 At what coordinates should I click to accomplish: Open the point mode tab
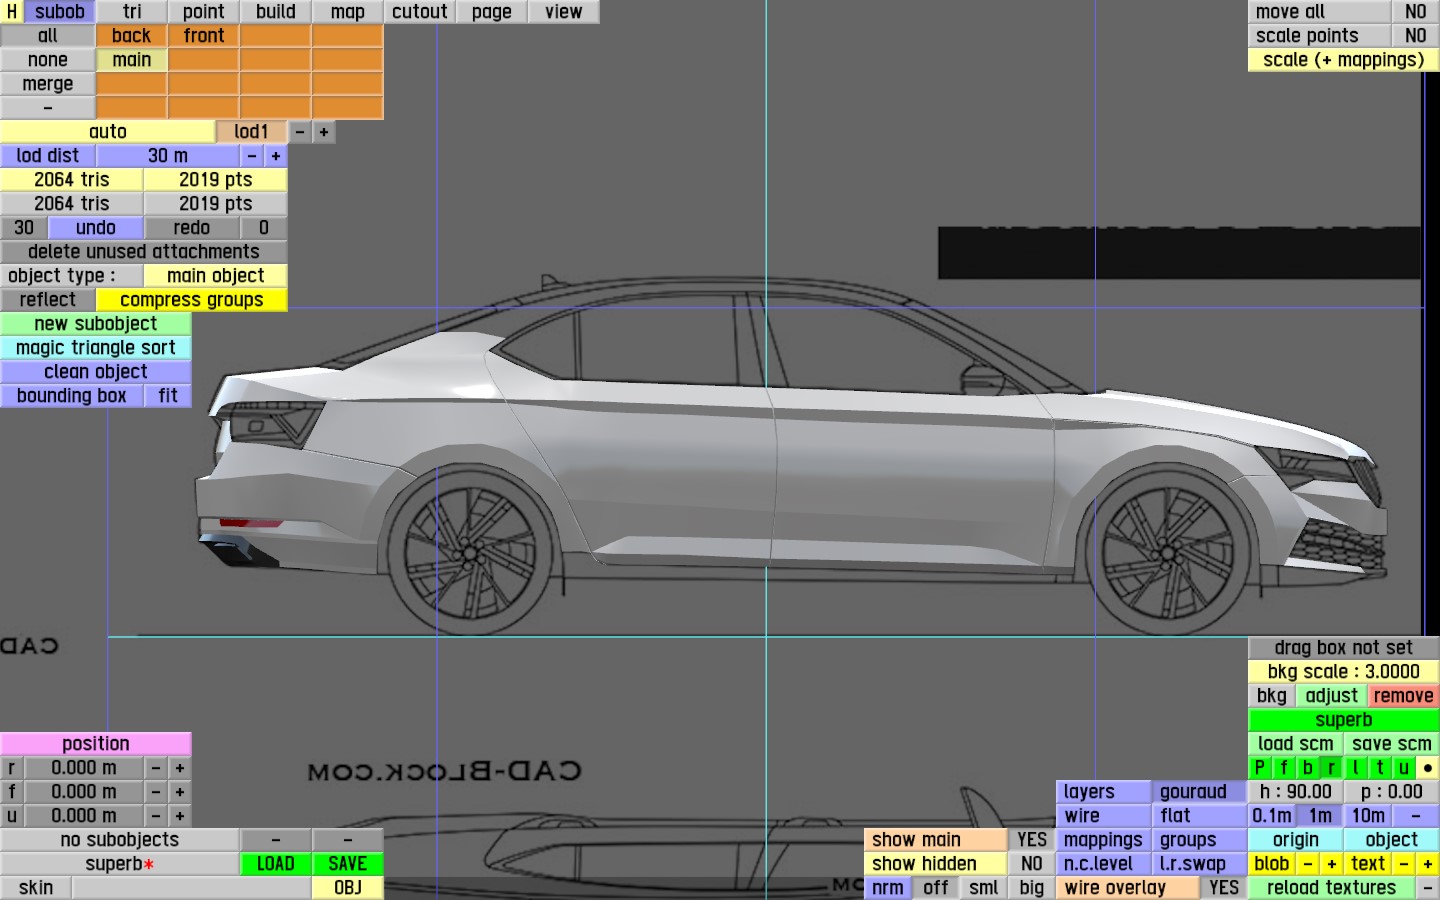click(204, 12)
